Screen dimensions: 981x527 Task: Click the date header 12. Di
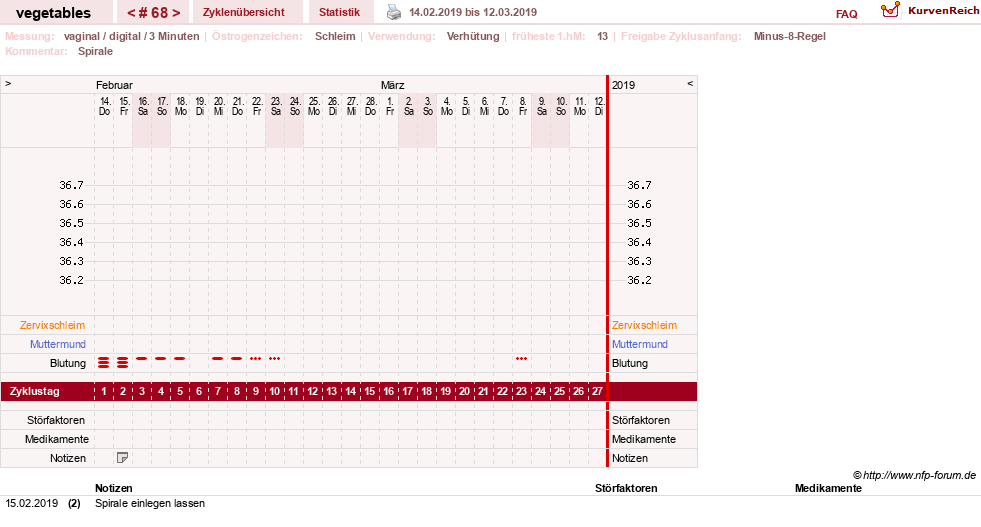(599, 106)
